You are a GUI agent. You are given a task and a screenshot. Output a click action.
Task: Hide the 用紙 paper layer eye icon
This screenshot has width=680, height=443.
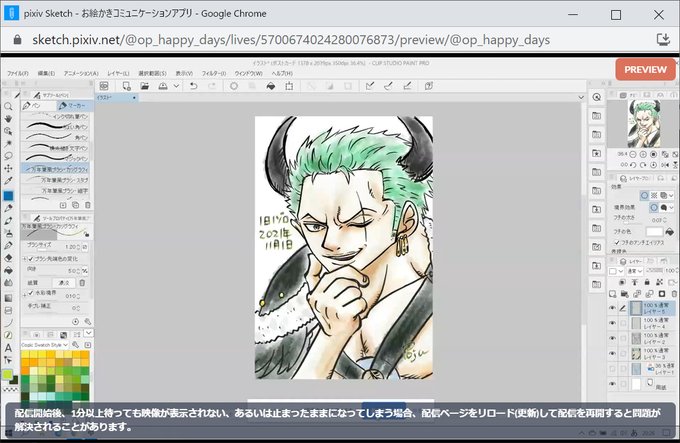[612, 384]
